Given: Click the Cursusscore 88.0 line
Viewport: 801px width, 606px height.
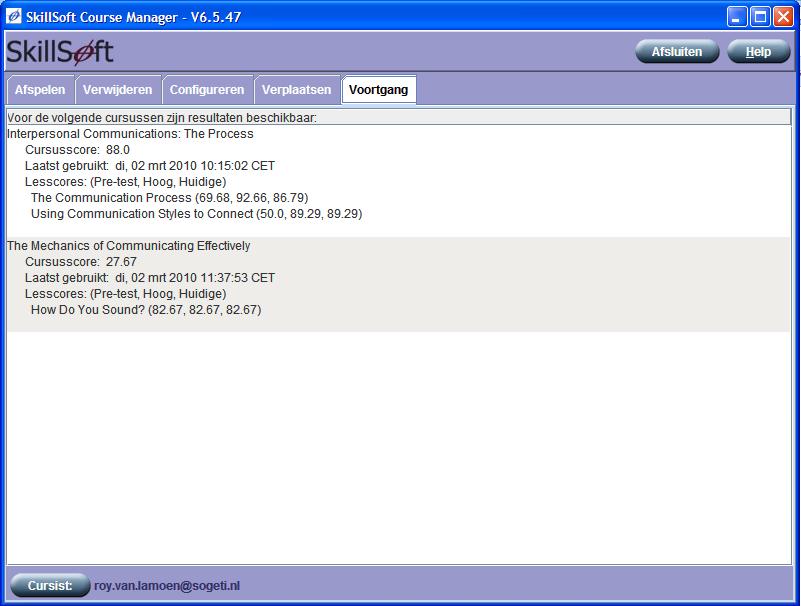Looking at the screenshot, I should pyautogui.click(x=77, y=150).
